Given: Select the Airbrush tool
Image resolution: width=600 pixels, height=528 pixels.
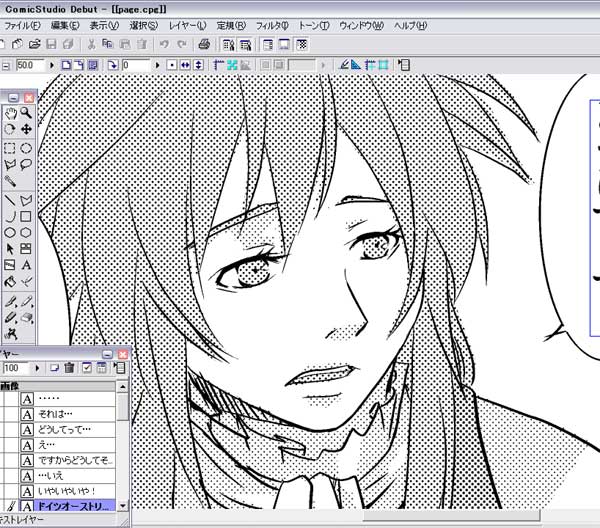Looking at the screenshot, I should pyautogui.click(x=10, y=334).
